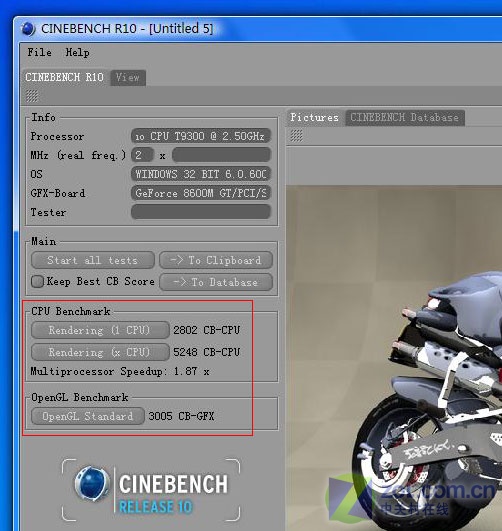Copy results with To Clipboard button

tap(216, 260)
